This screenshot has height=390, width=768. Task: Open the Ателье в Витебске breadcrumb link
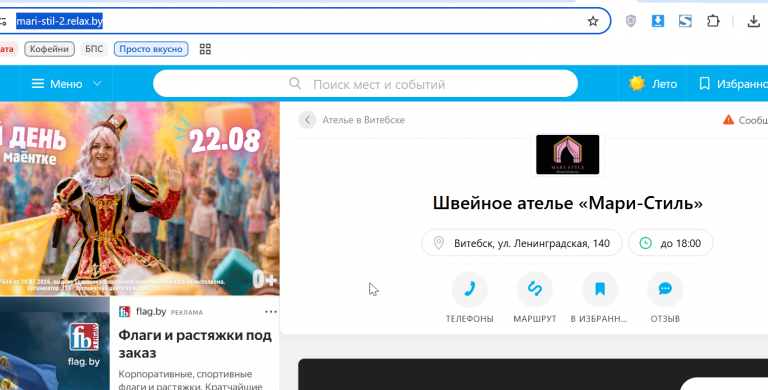(x=363, y=120)
